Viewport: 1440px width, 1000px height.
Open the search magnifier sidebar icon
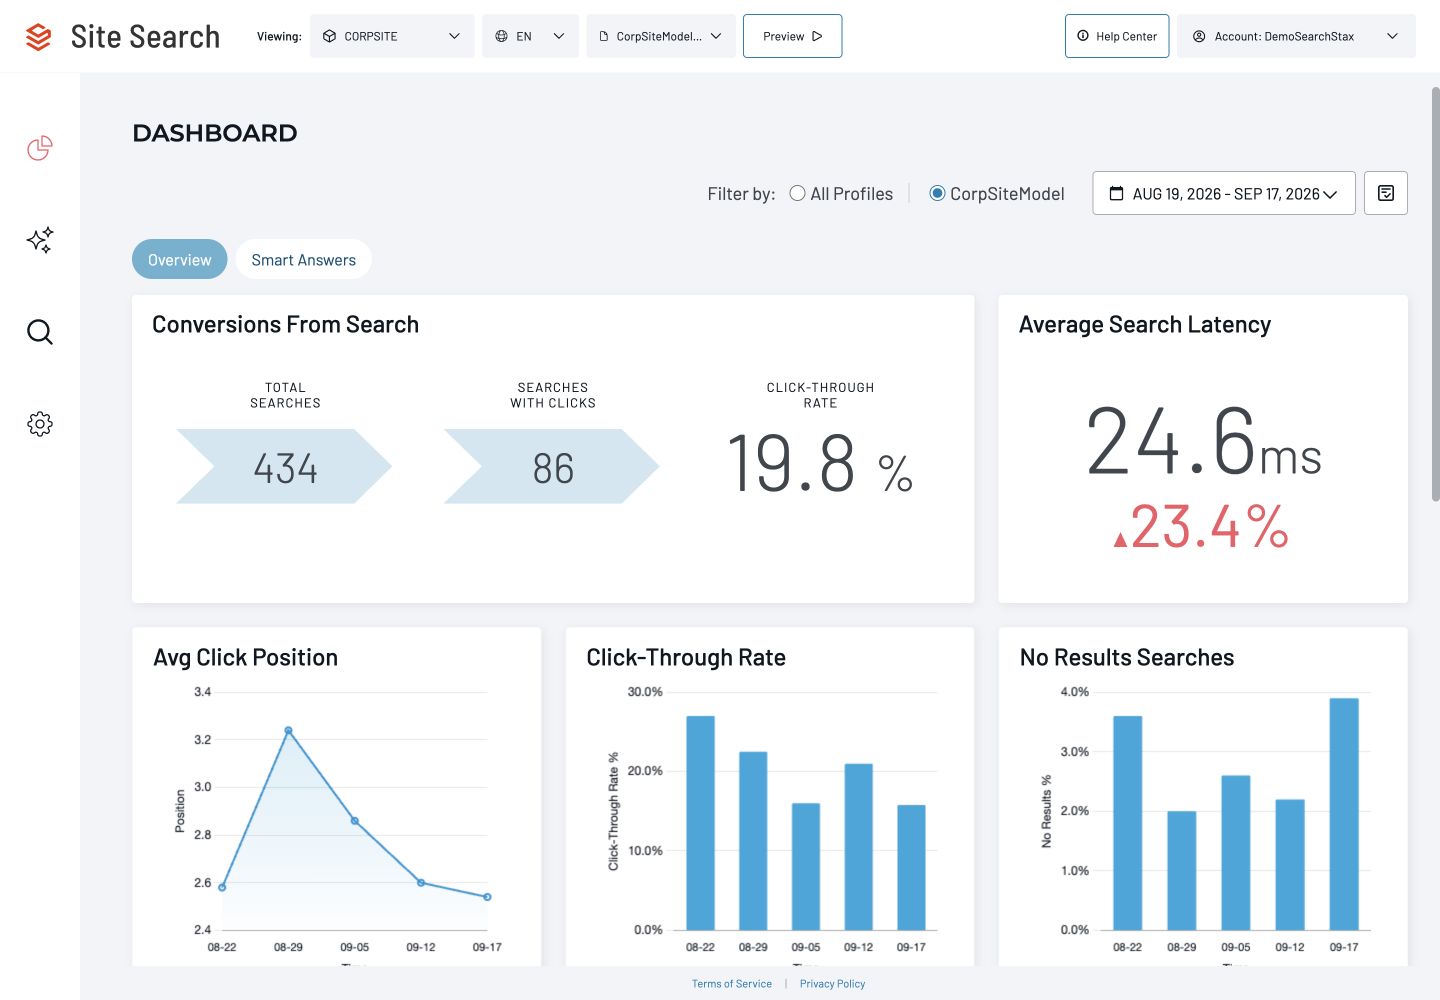point(40,332)
